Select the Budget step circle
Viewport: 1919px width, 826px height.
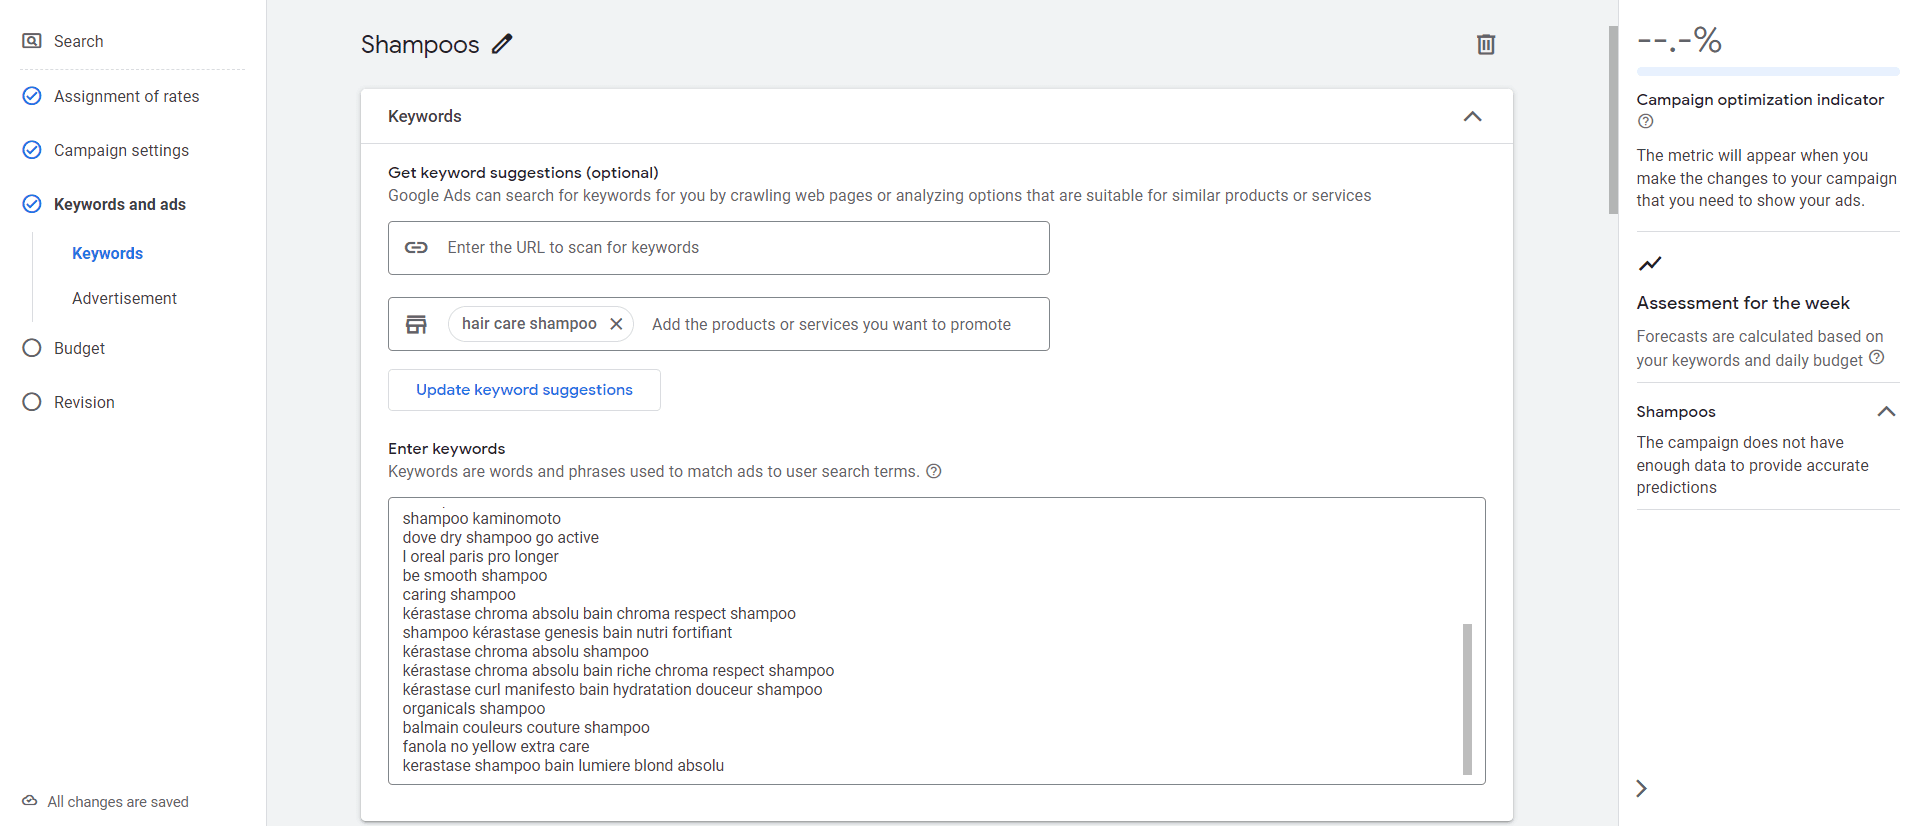coord(32,348)
